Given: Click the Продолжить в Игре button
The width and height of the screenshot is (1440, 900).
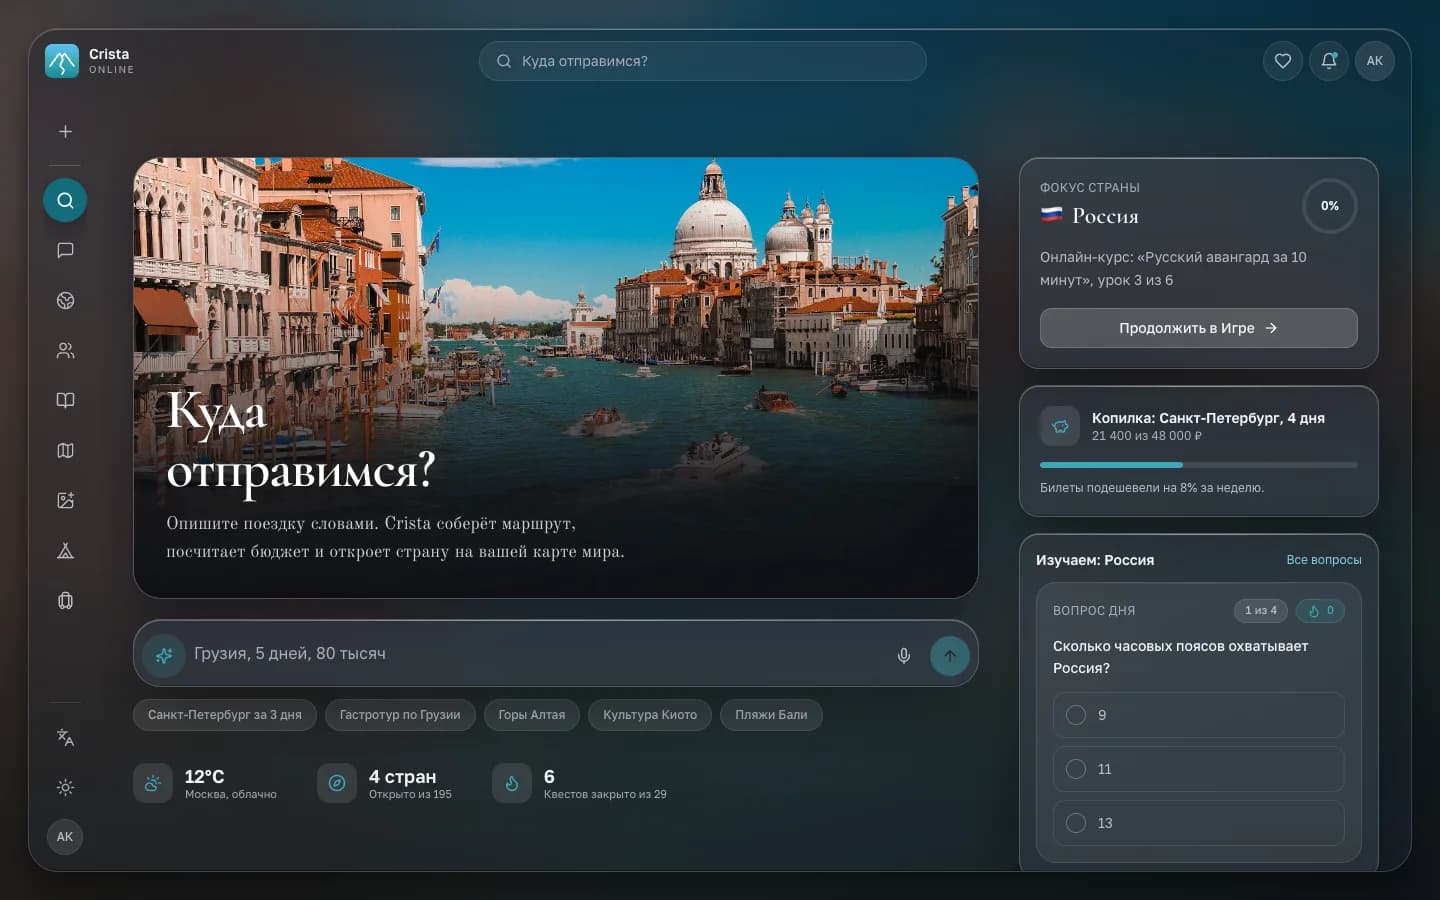Looking at the screenshot, I should (x=1198, y=328).
